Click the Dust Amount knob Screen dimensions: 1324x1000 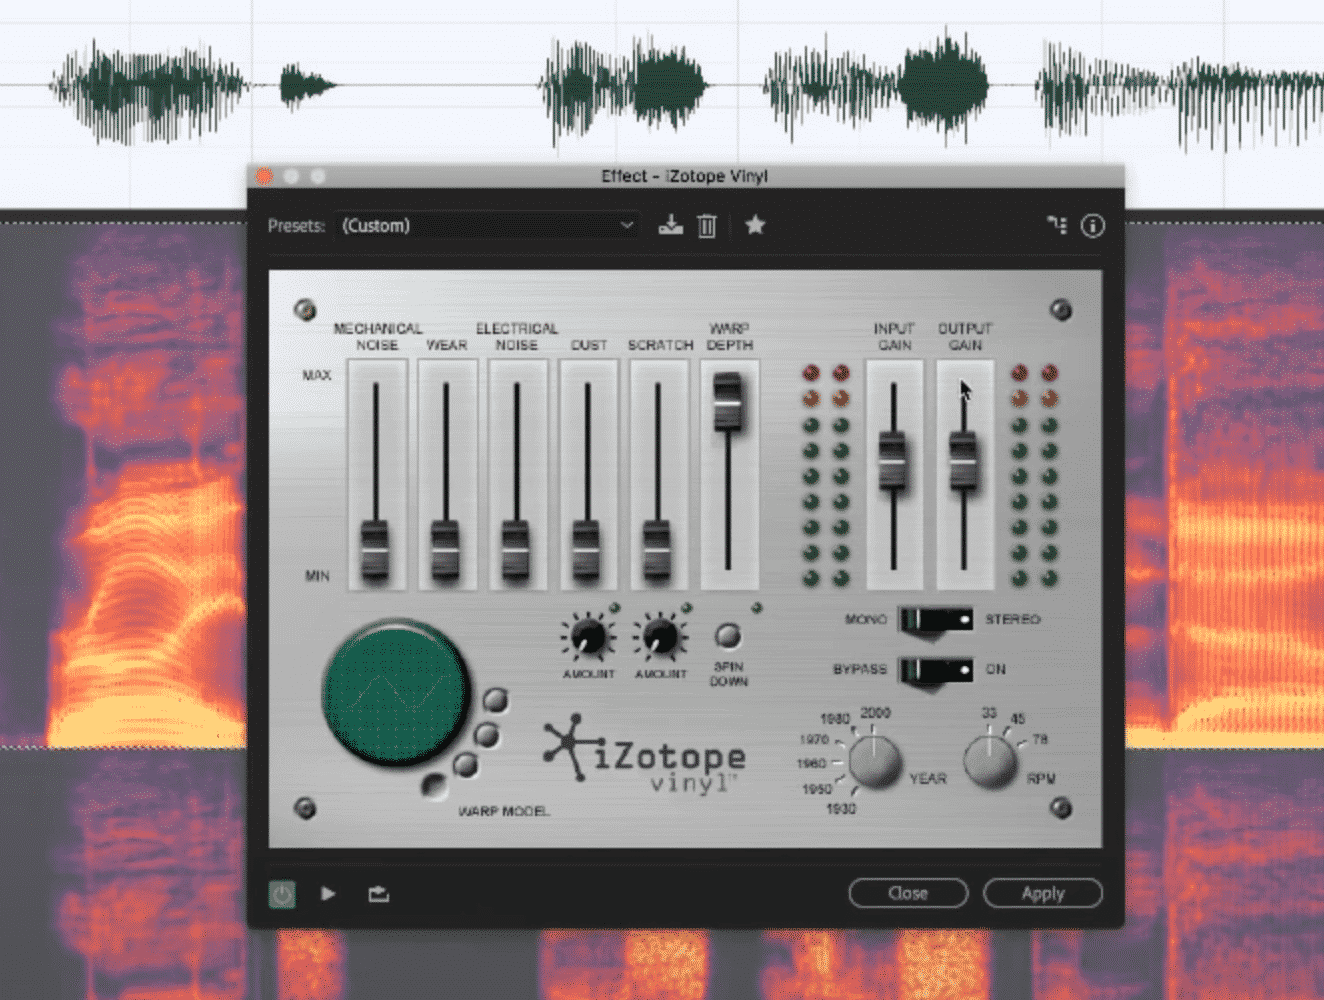[589, 637]
